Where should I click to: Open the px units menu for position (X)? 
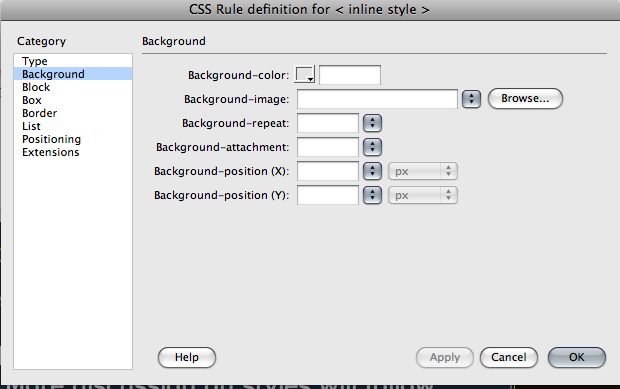[x=423, y=171]
